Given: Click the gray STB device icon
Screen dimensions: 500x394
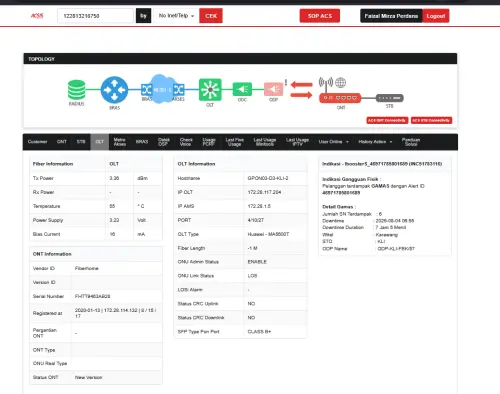Looking at the screenshot, I should 390,98.
